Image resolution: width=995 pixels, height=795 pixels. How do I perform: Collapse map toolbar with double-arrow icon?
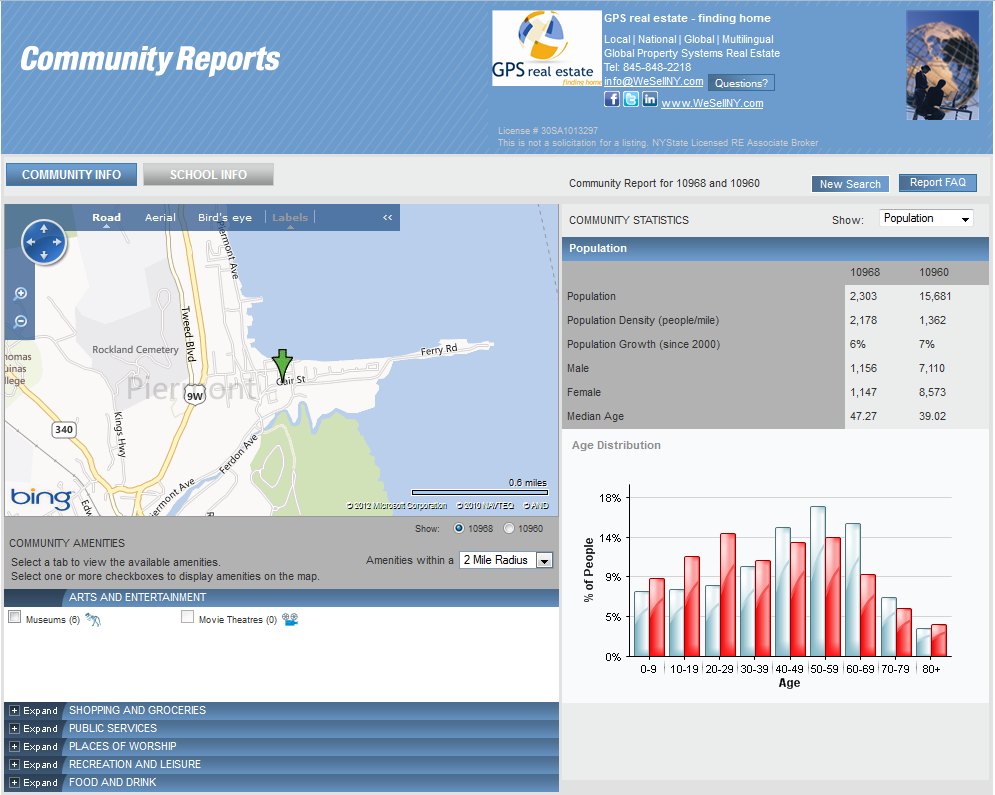(388, 217)
